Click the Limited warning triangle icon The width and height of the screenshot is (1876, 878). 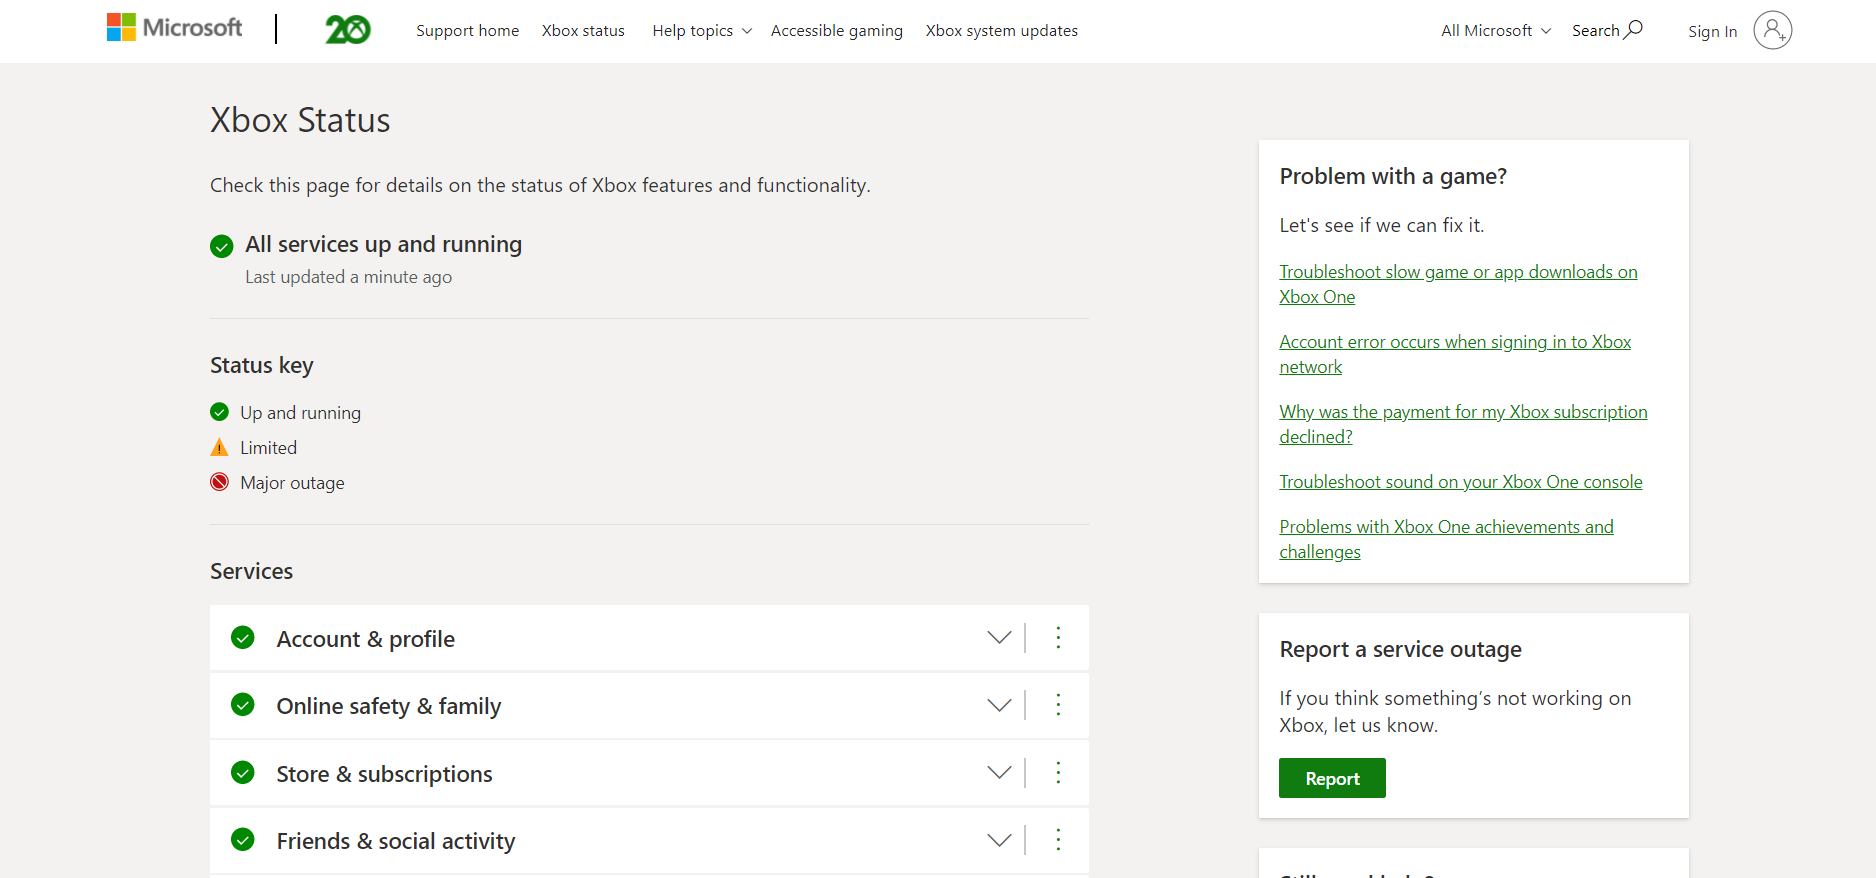pyautogui.click(x=220, y=447)
